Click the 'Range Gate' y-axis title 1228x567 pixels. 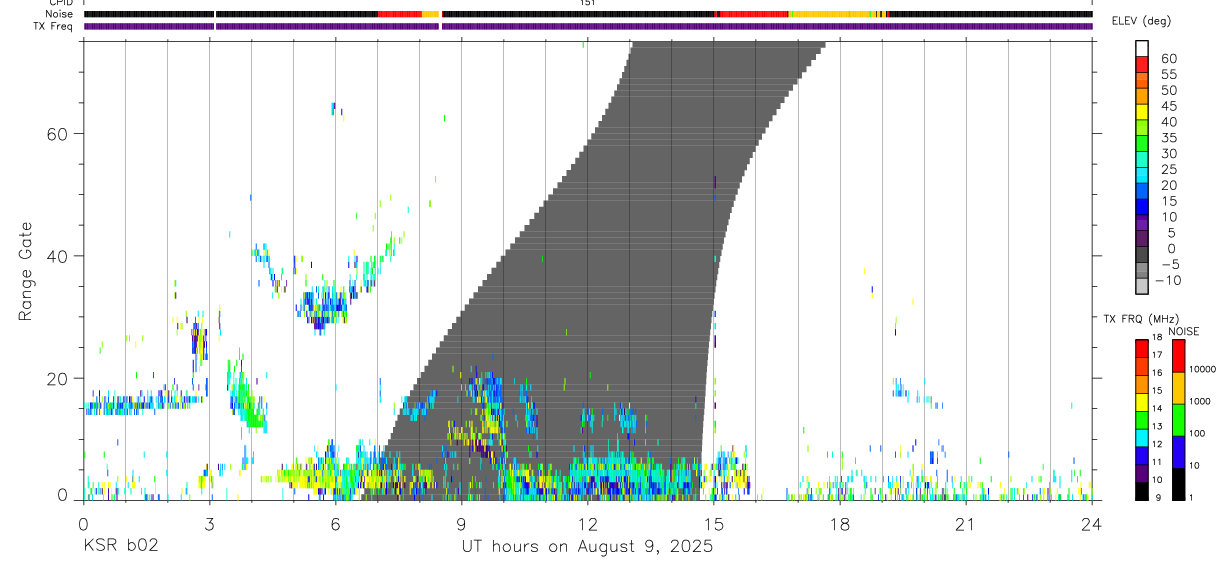pyautogui.click(x=26, y=272)
